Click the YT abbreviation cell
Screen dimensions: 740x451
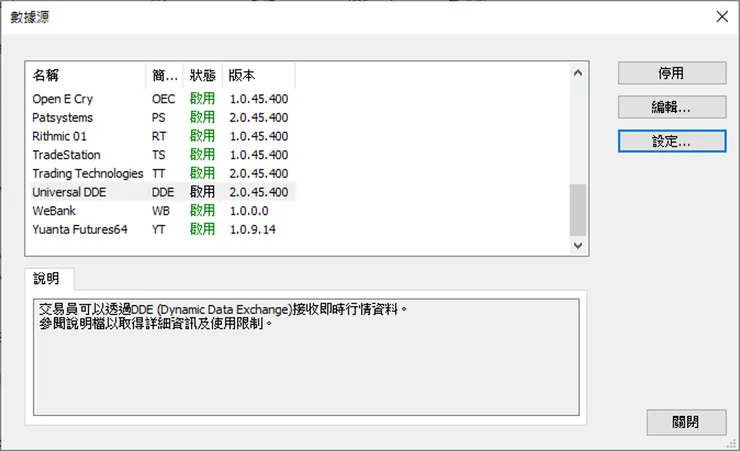pos(159,229)
